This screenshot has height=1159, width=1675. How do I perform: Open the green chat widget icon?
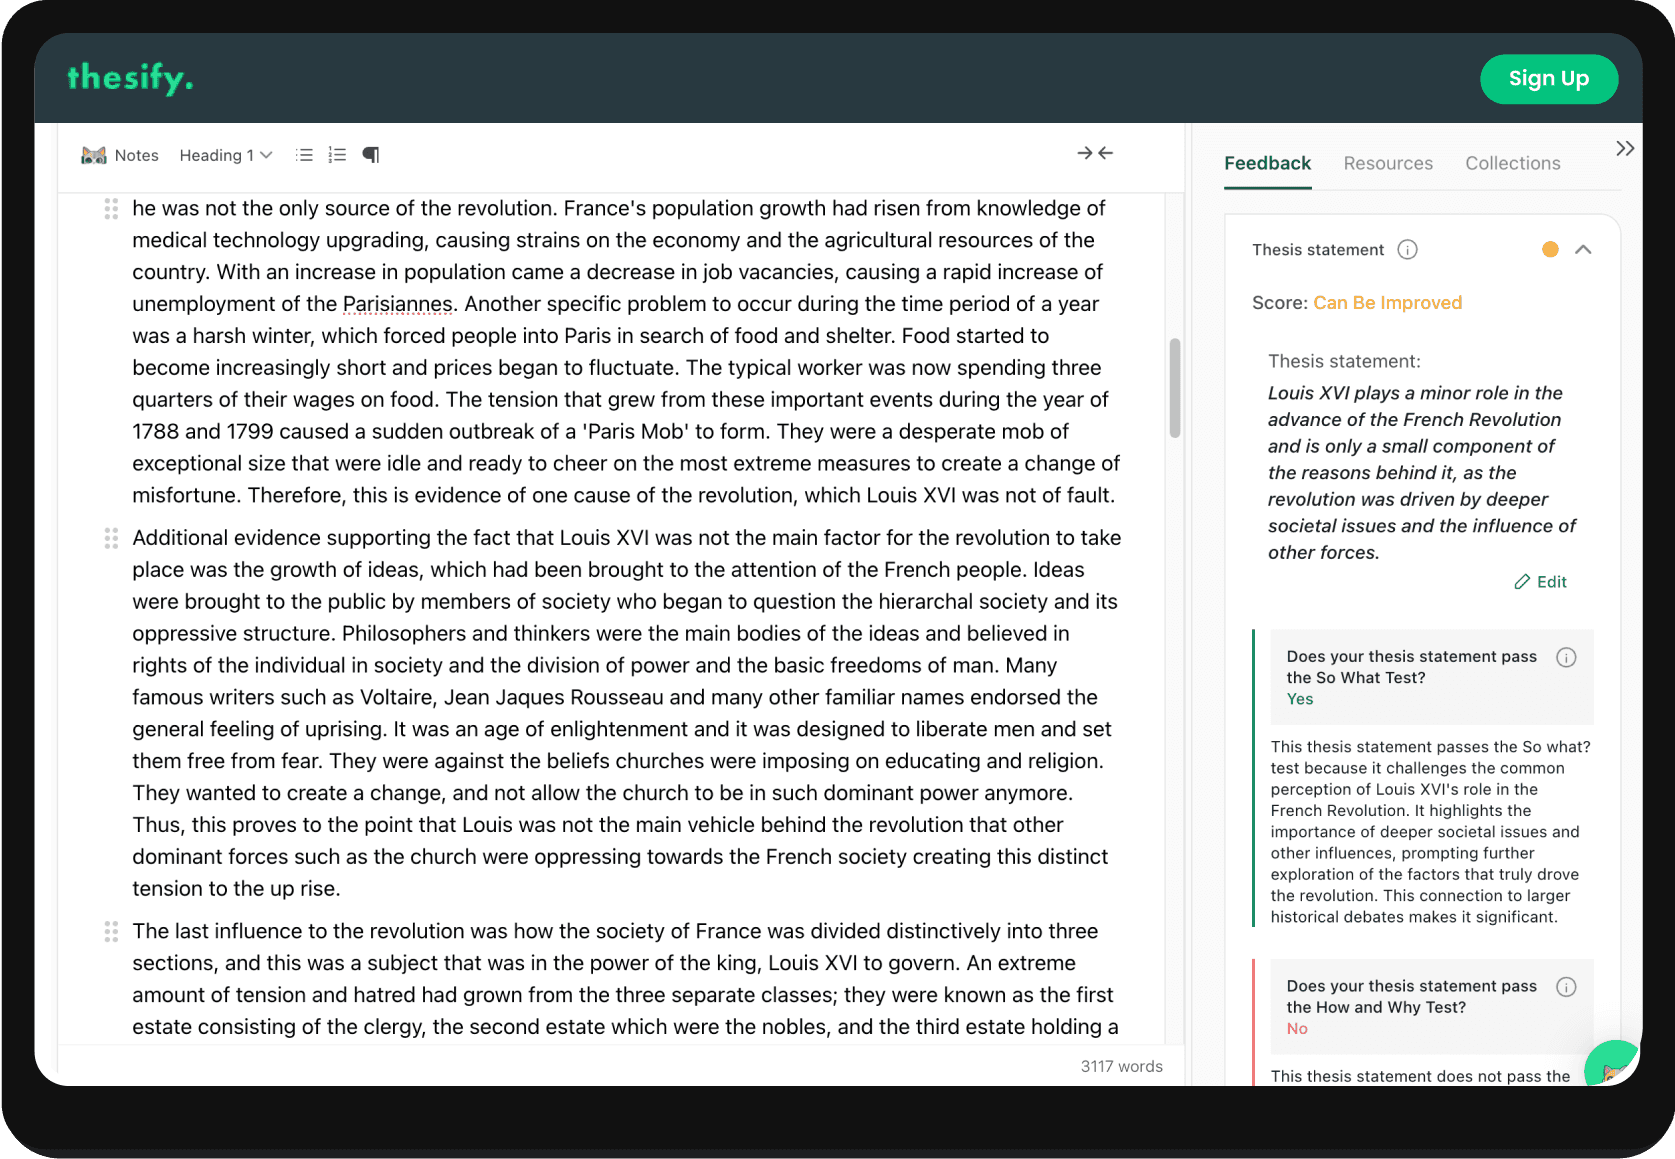(1610, 1065)
